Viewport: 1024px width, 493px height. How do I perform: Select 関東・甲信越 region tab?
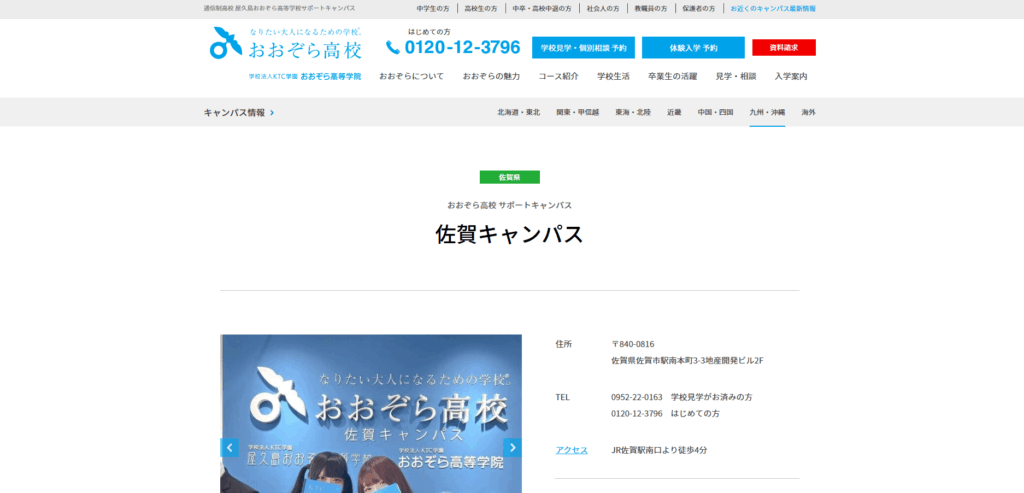point(577,112)
